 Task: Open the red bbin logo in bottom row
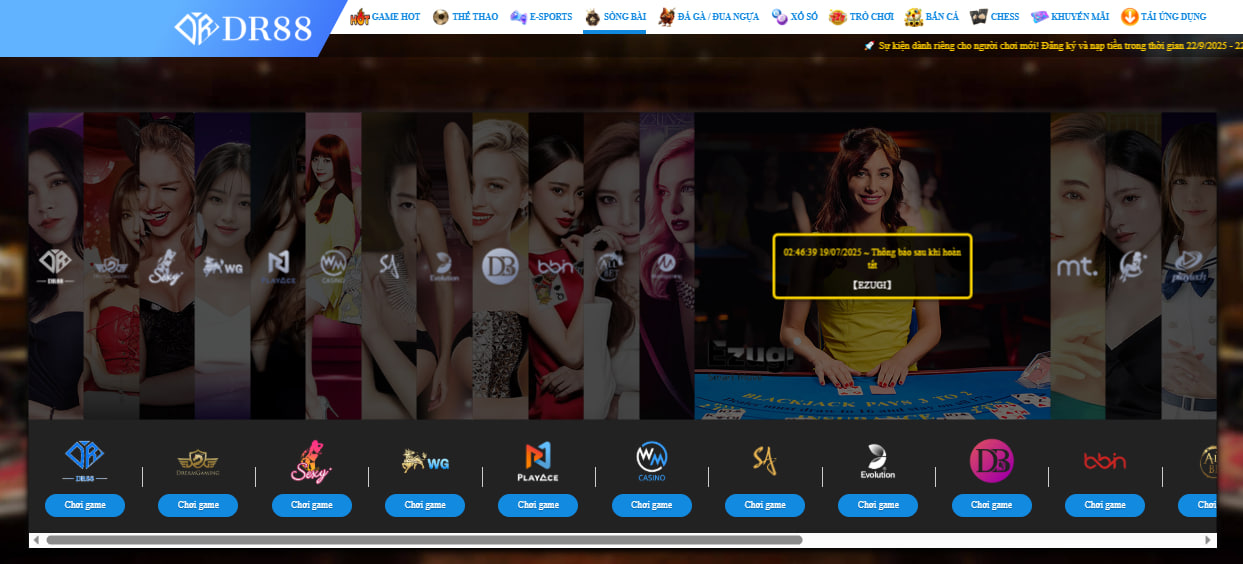pos(1104,461)
